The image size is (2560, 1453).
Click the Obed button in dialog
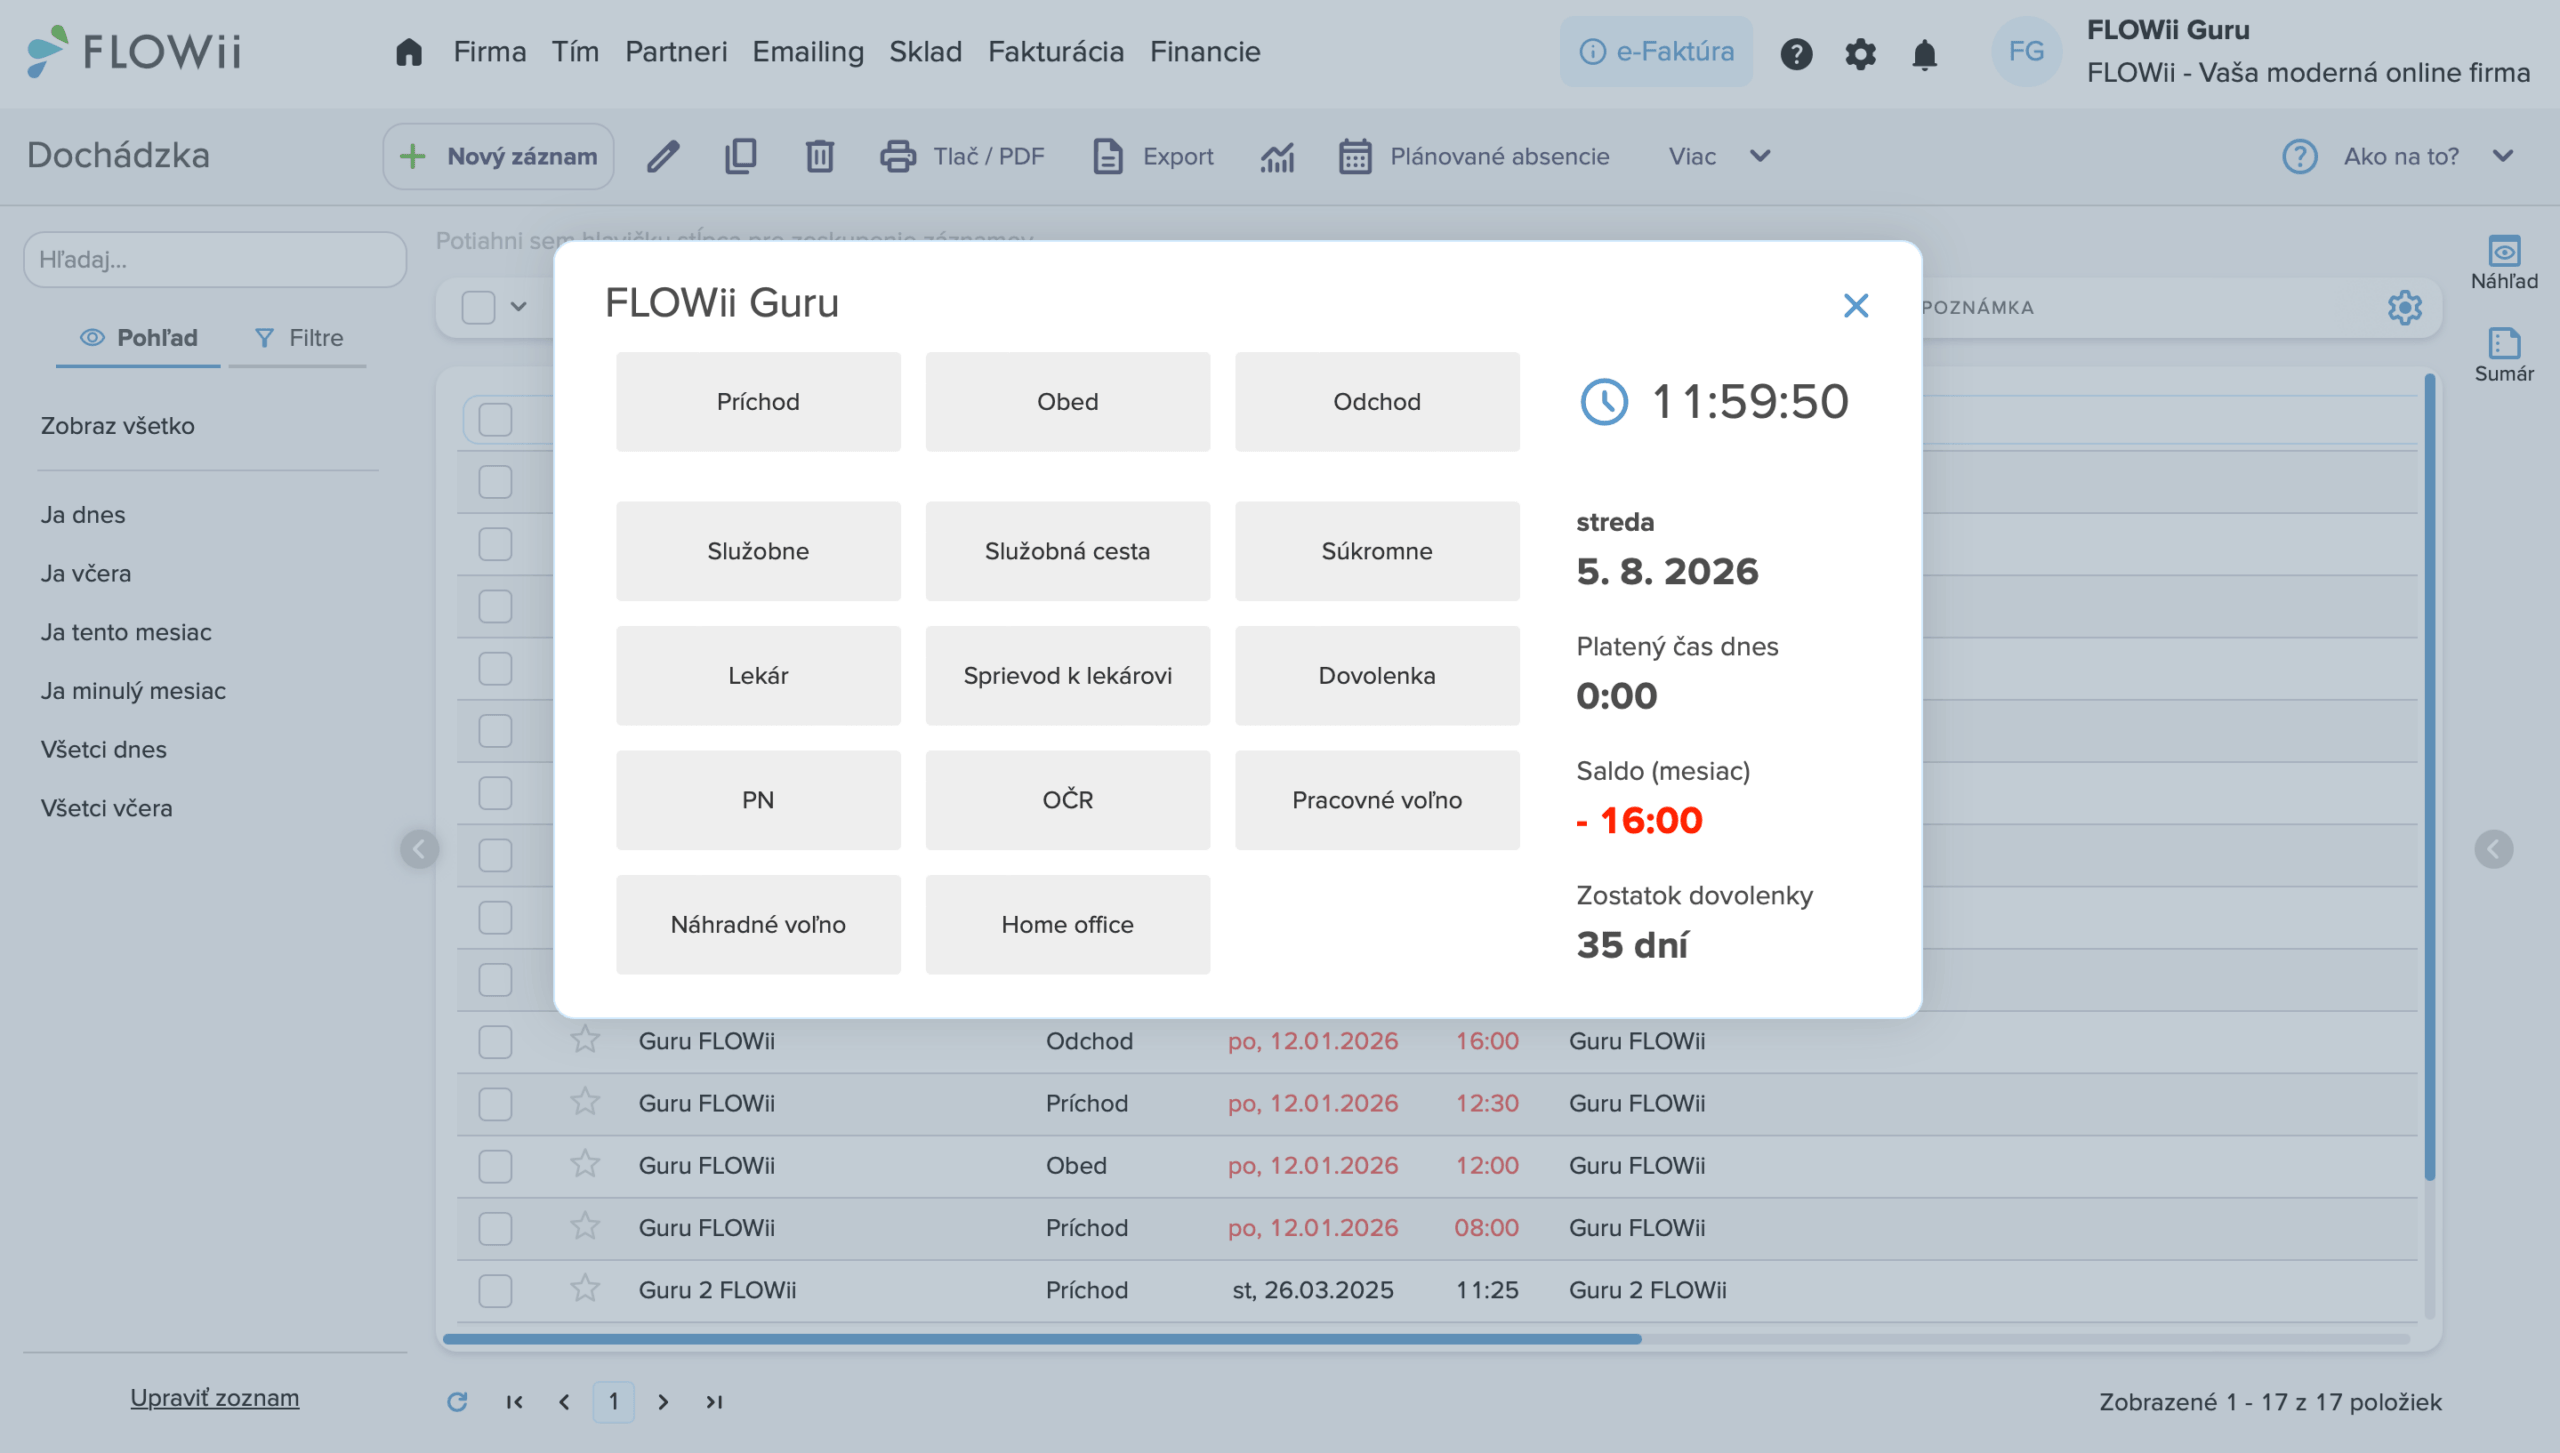point(1068,402)
